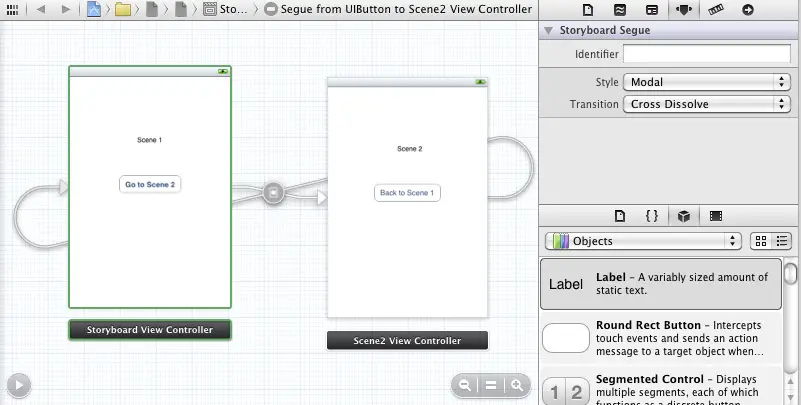Collapse the Storyboard Segue section
Image resolution: width=801 pixels, height=405 pixels.
(549, 31)
